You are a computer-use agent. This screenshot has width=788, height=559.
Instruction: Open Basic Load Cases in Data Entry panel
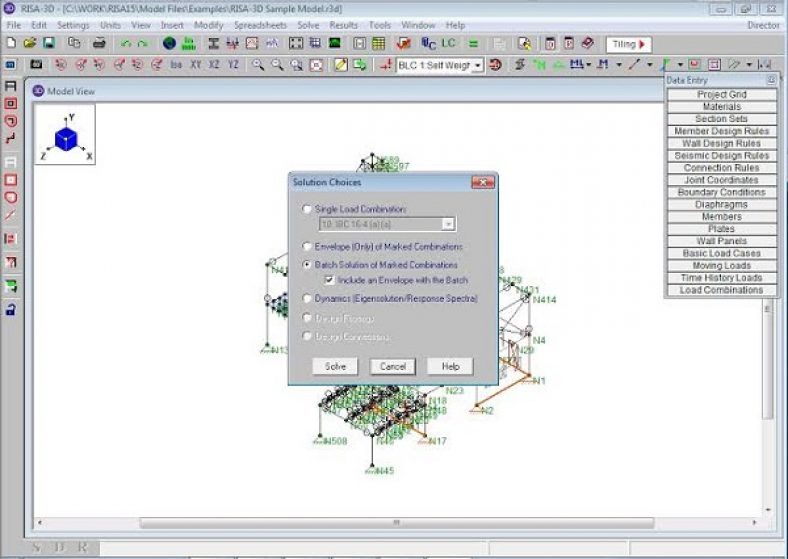click(x=722, y=253)
